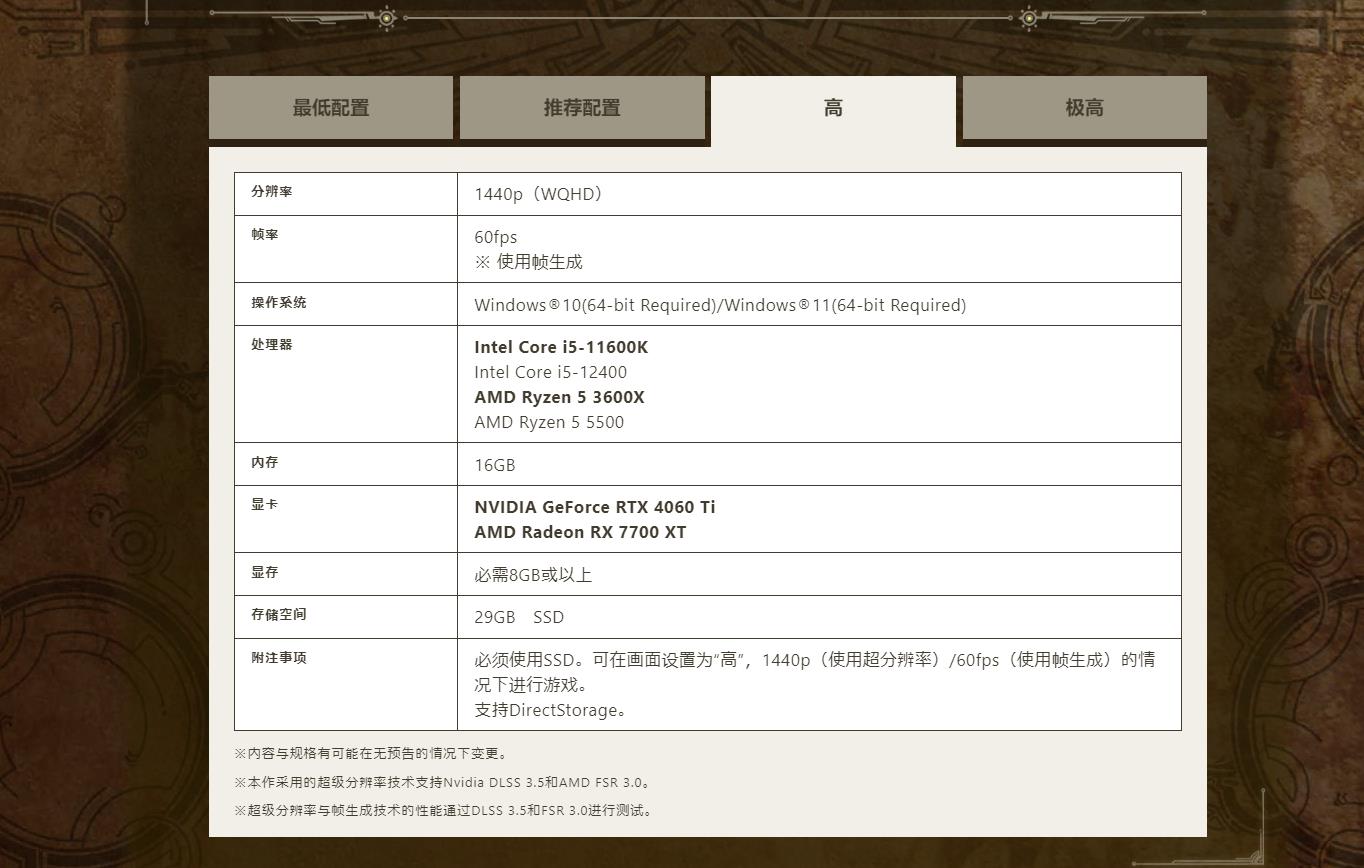Click the ※ 使用帧生成 note

pyautogui.click(x=529, y=262)
